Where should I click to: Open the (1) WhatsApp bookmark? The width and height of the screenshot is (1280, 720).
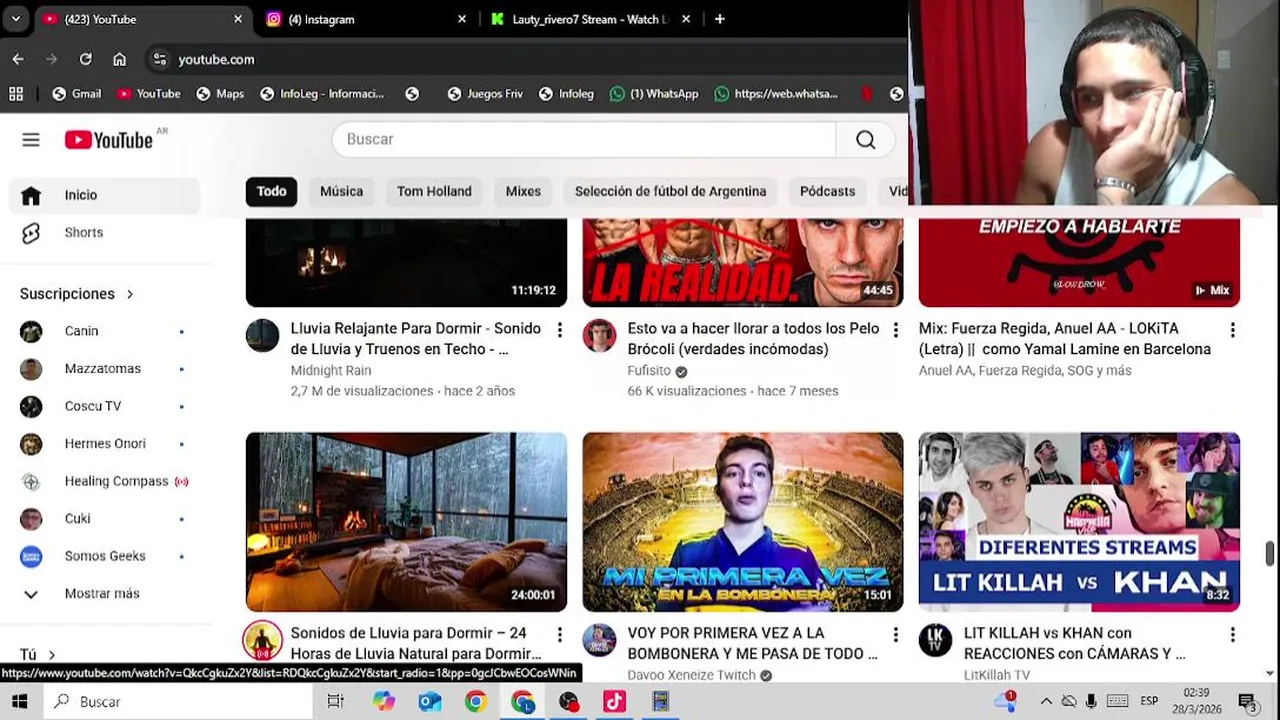tap(654, 94)
